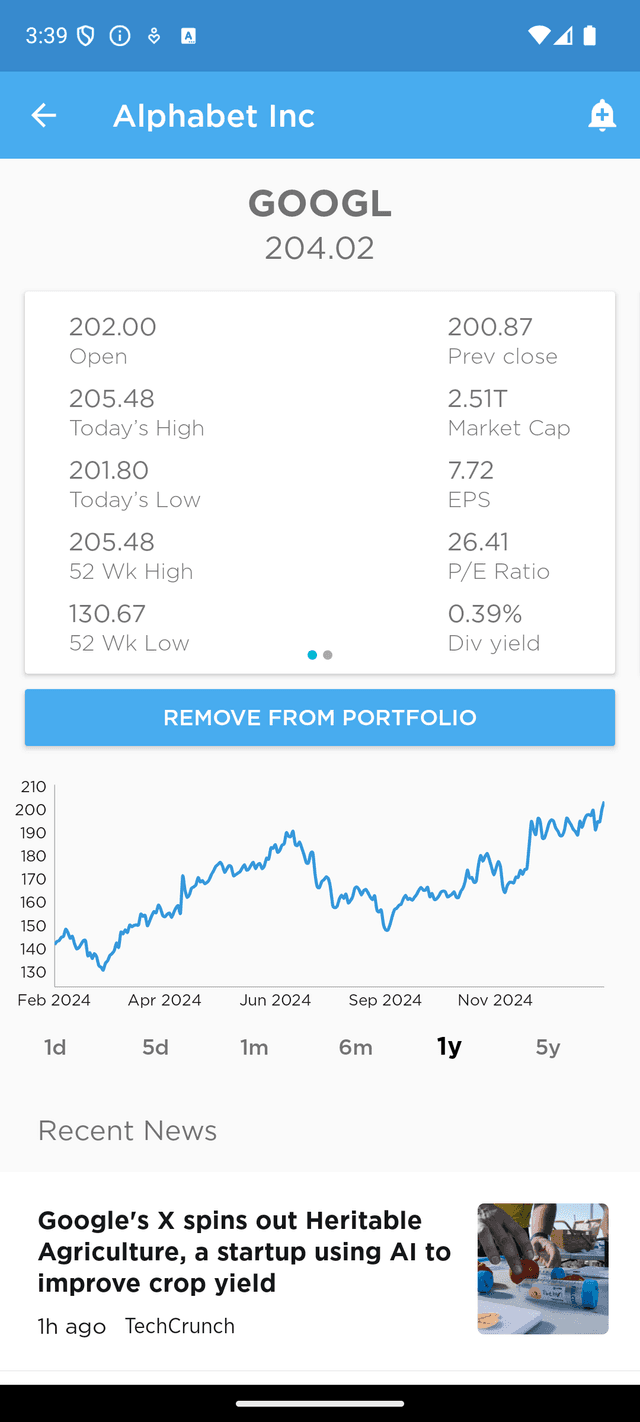Tap REMOVE FROM PORTFOLIO
Image resolution: width=640 pixels, height=1422 pixels.
point(320,717)
